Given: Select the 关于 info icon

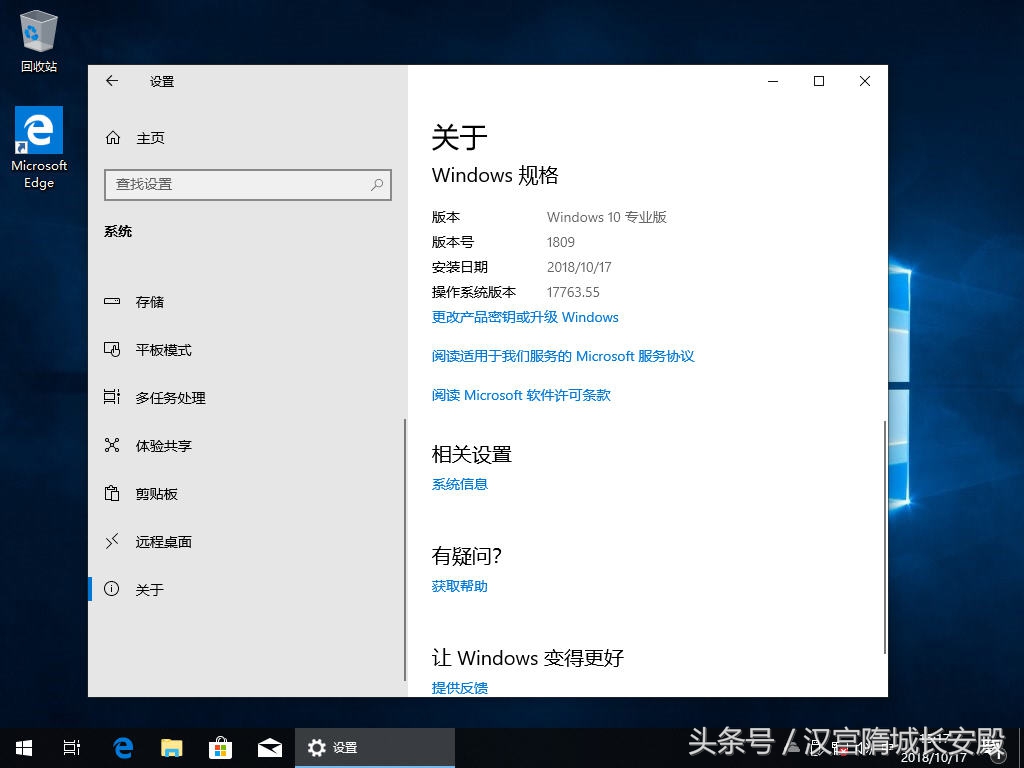Looking at the screenshot, I should tap(112, 589).
